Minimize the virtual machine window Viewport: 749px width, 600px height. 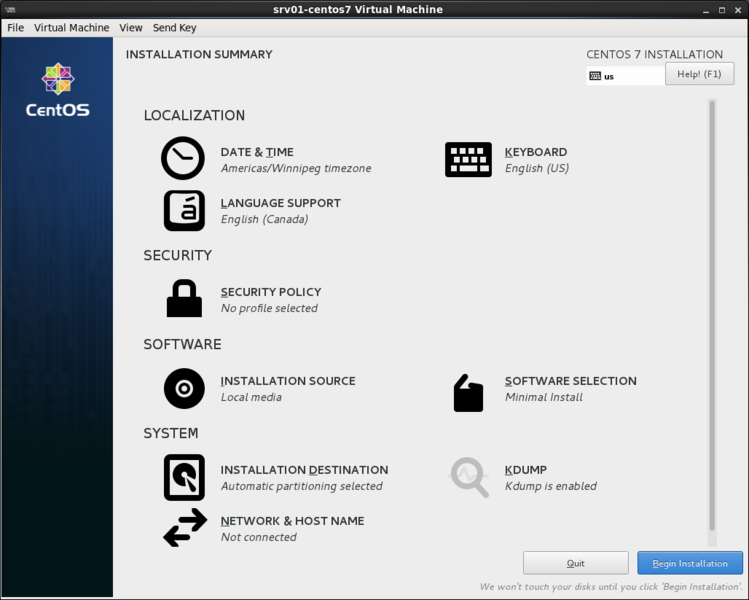(706, 10)
